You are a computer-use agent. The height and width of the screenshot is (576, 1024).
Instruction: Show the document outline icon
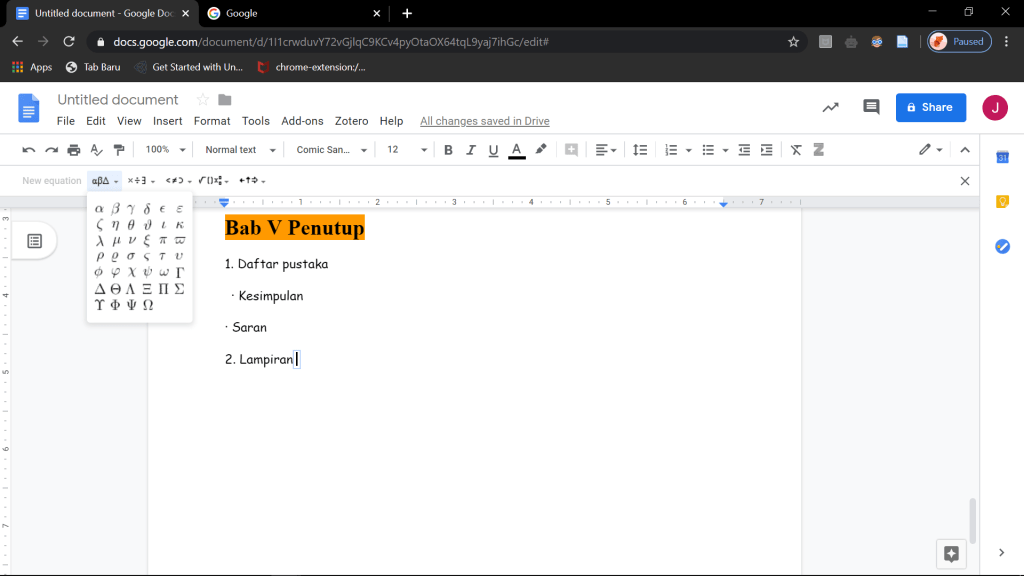[x=34, y=241]
